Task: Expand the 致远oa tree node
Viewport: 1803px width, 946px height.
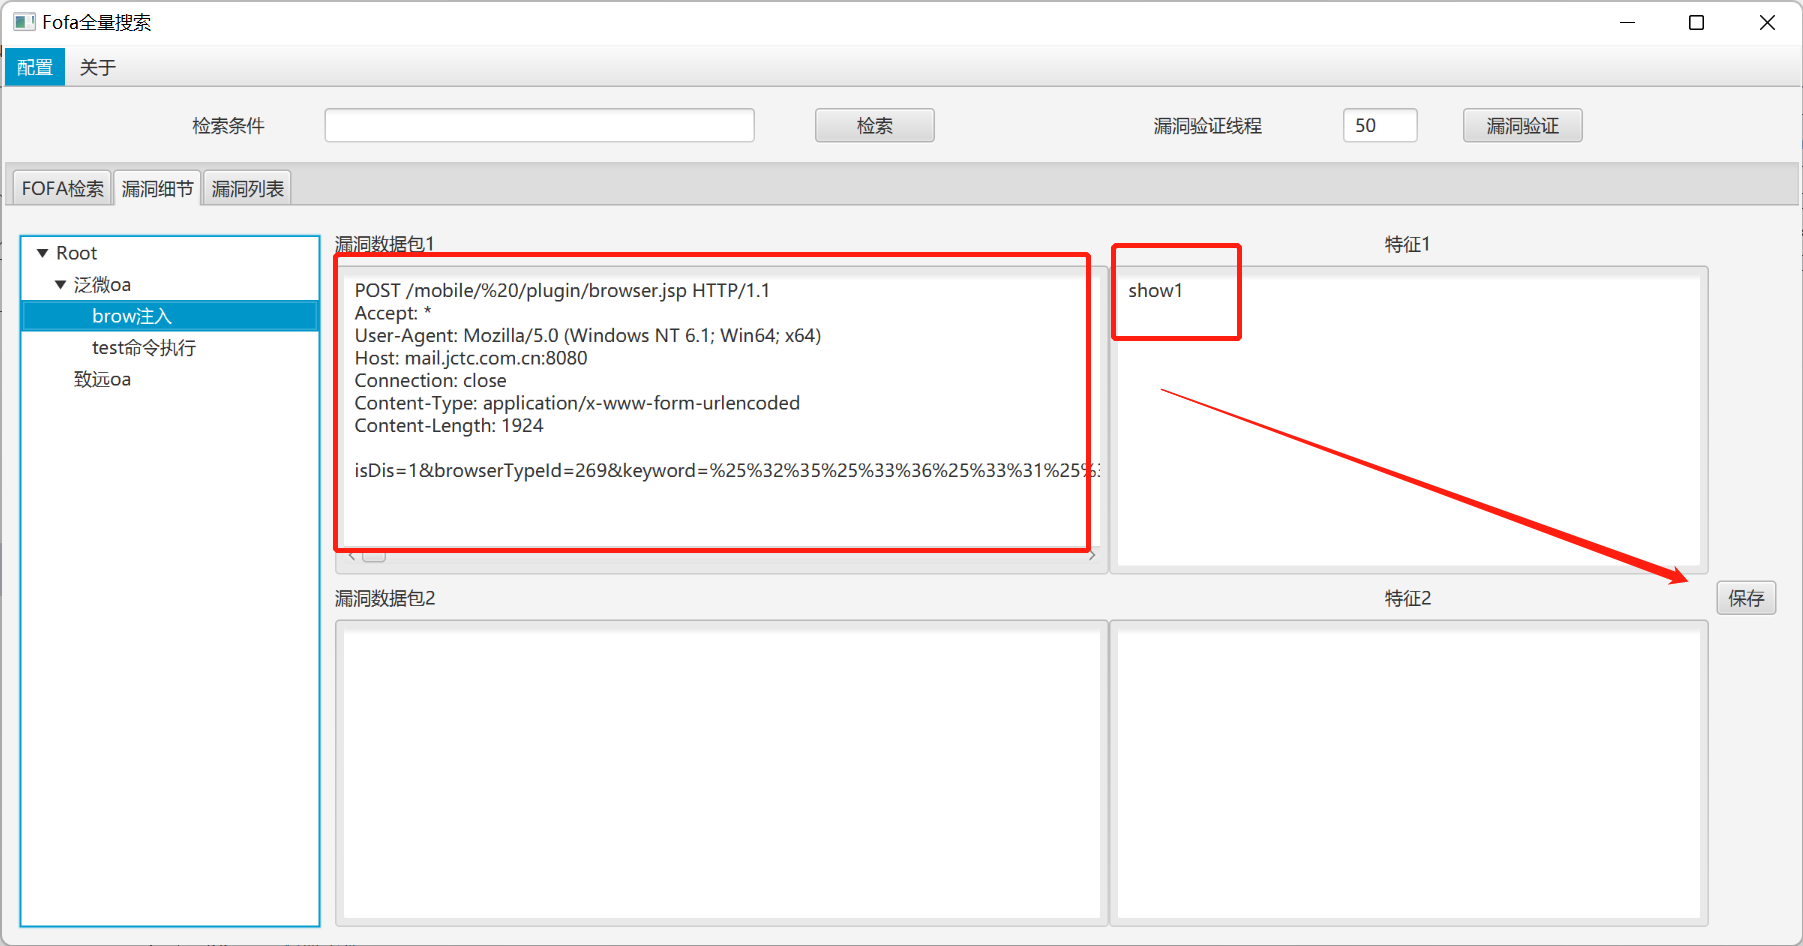Action: [x=103, y=379]
